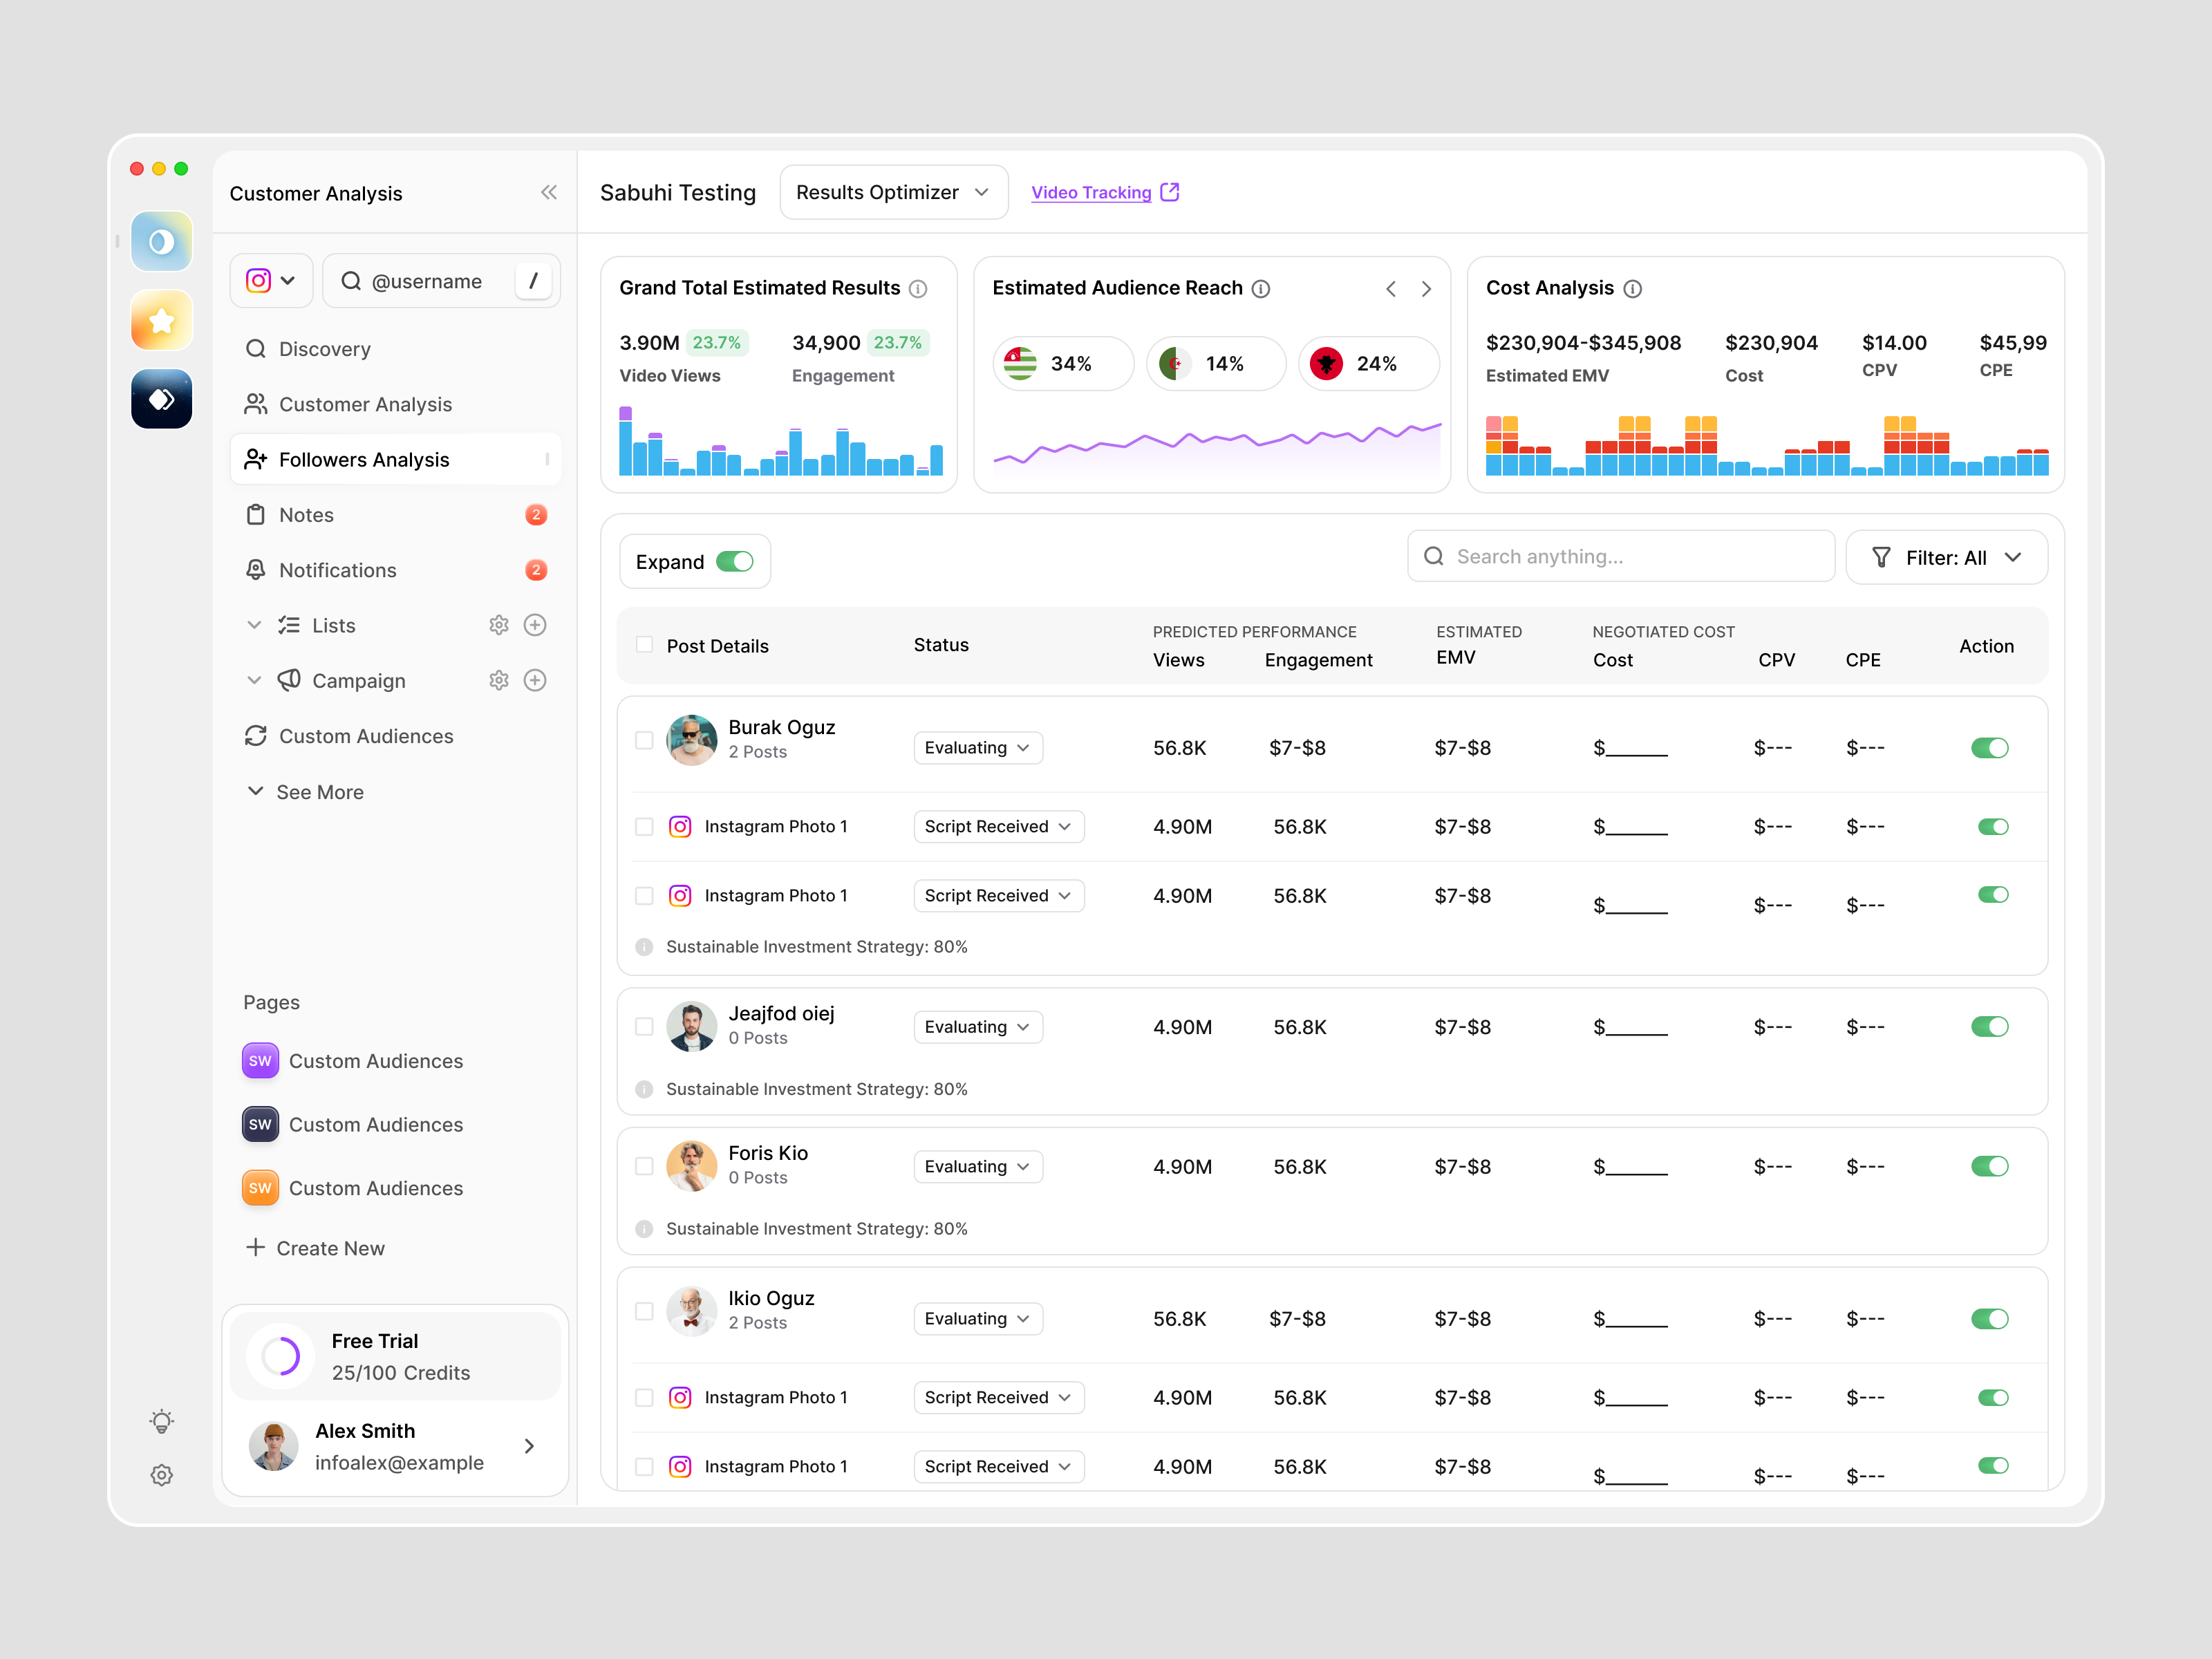This screenshot has width=2212, height=1659.
Task: Click the Grand Total Estimated Results info icon
Action: click(919, 288)
